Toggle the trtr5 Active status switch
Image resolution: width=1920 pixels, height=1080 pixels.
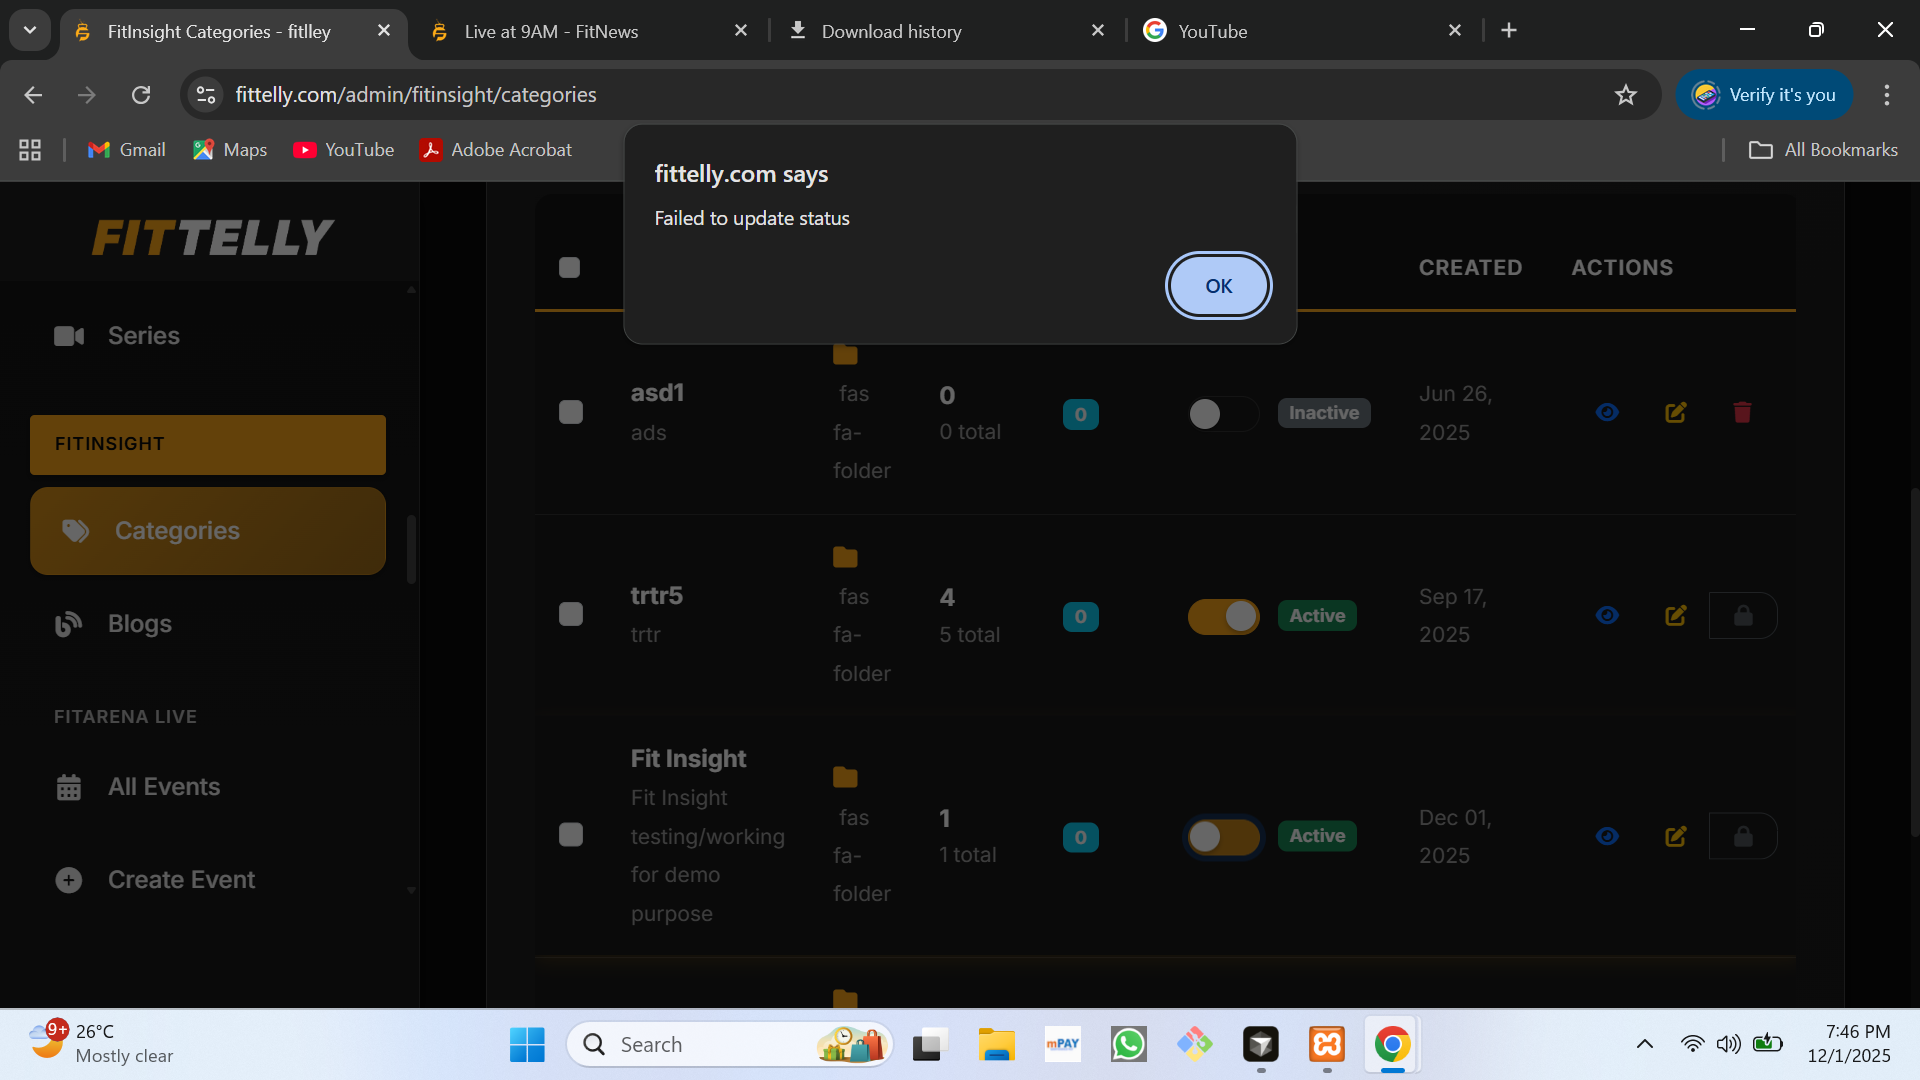1223,616
